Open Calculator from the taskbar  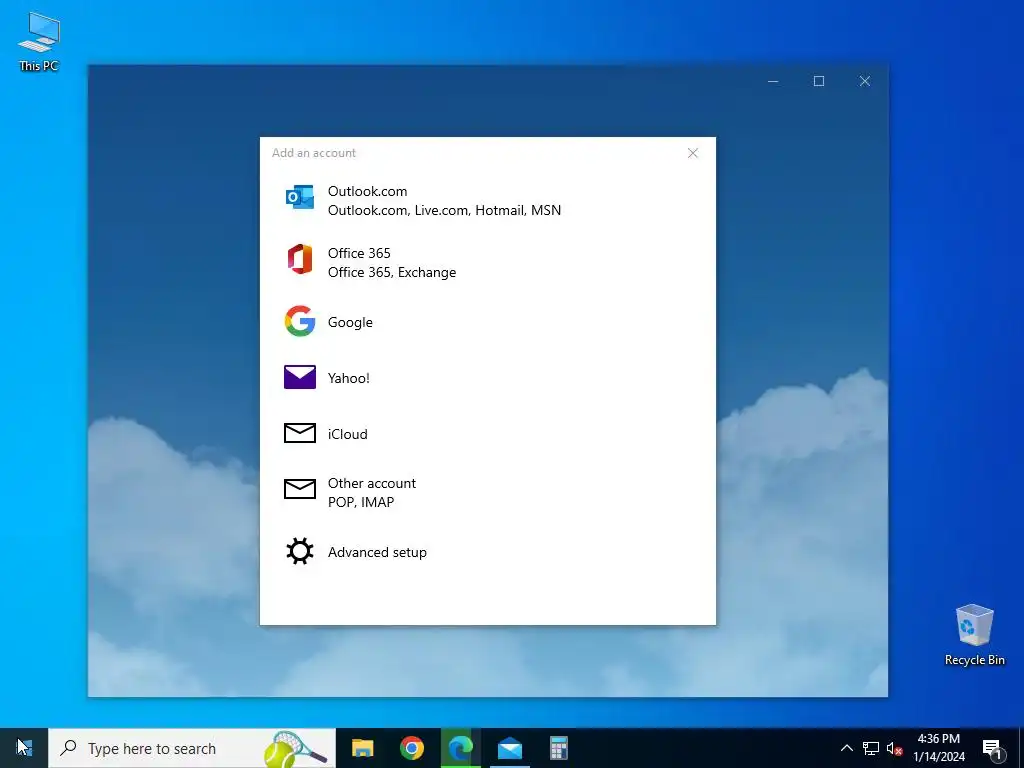[x=558, y=748]
